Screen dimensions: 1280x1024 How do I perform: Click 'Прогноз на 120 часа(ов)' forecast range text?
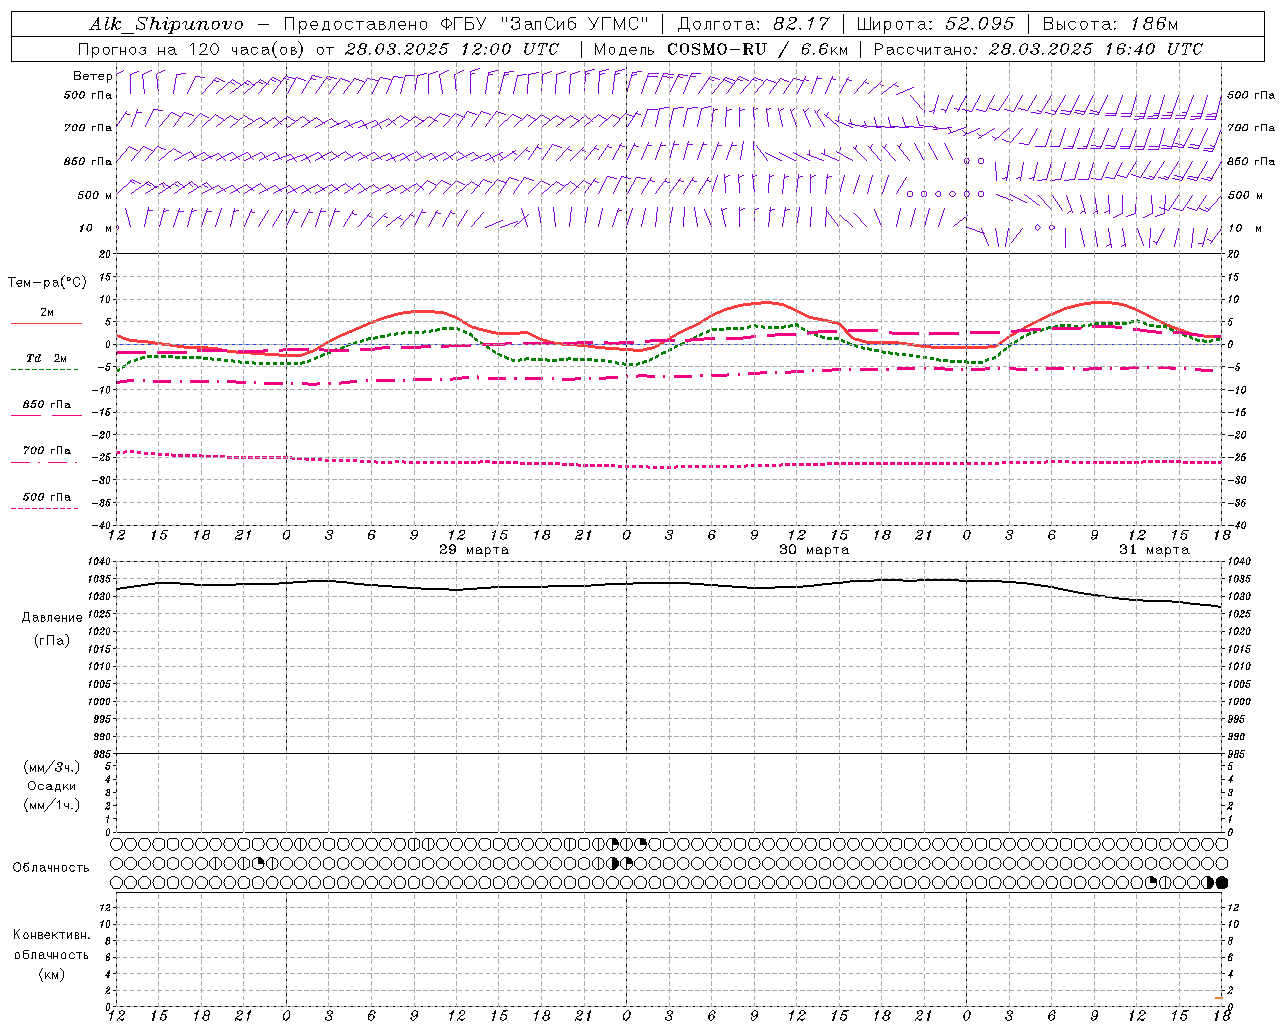click(193, 49)
